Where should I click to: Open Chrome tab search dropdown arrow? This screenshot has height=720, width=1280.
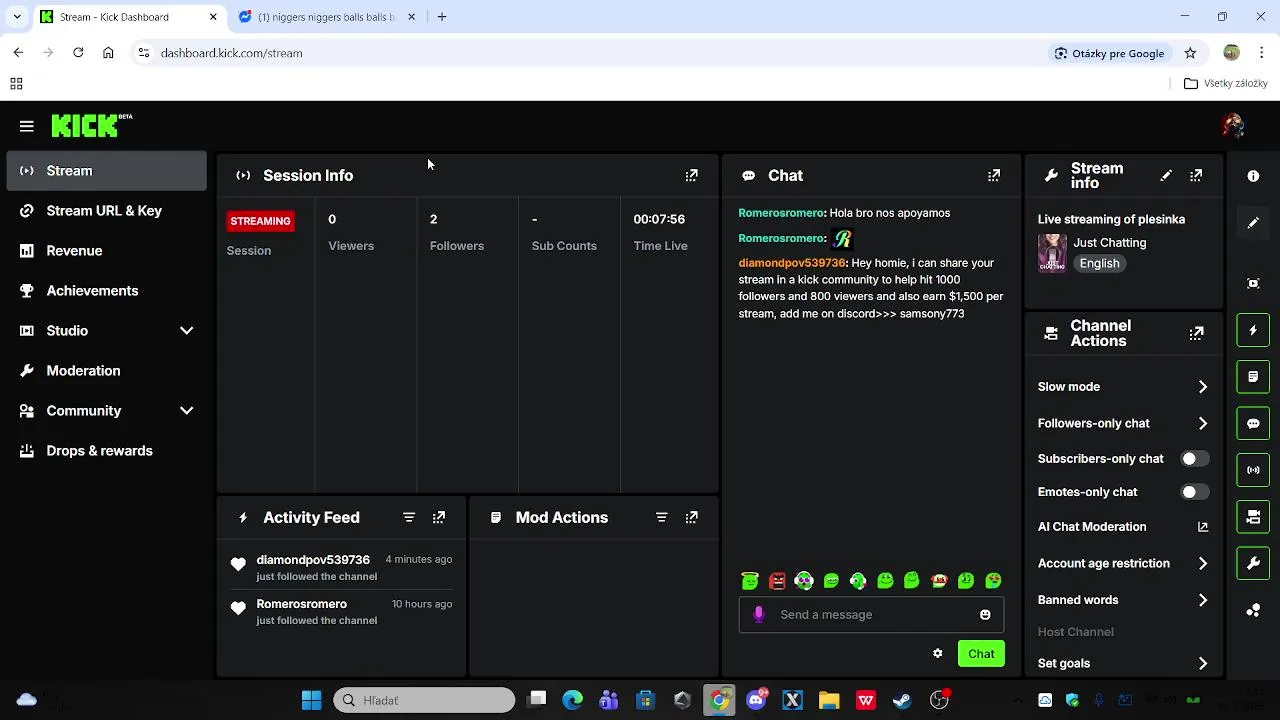[x=17, y=17]
